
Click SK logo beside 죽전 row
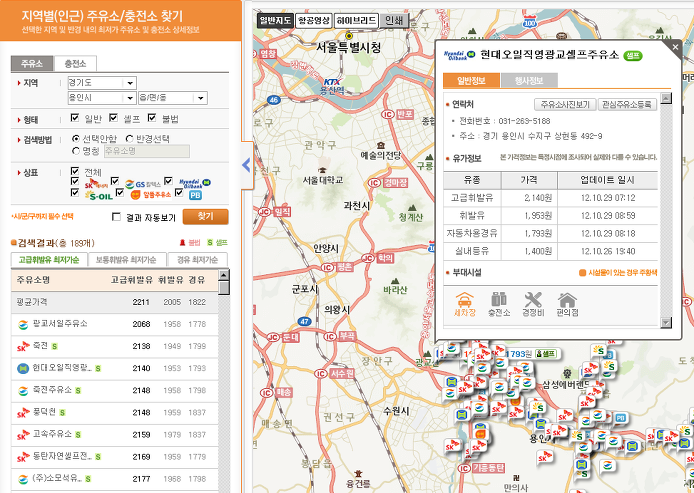click(23, 347)
